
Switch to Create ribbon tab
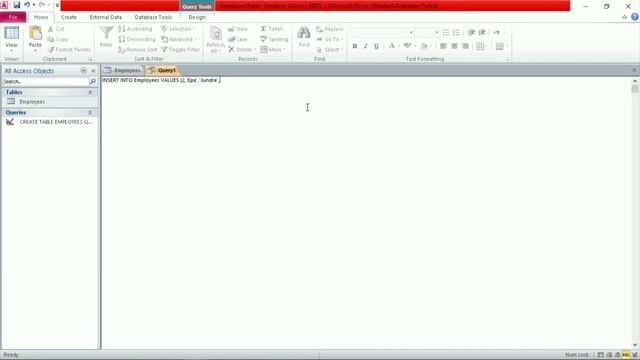69,17
